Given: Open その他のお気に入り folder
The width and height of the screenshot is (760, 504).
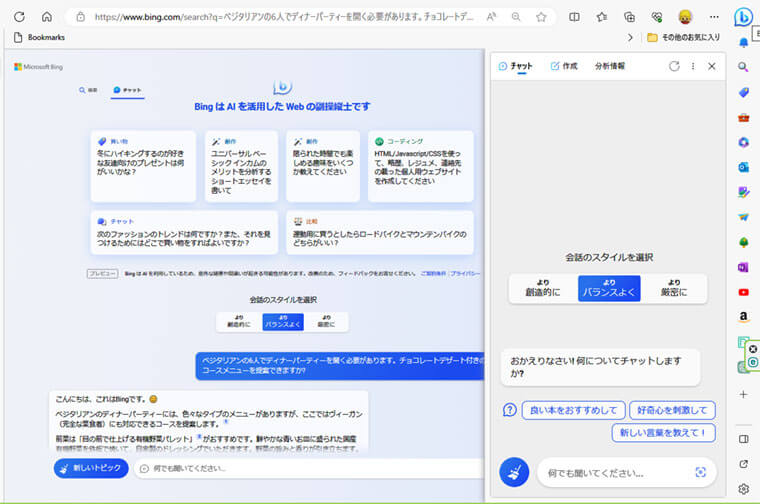Looking at the screenshot, I should pyautogui.click(x=684, y=37).
